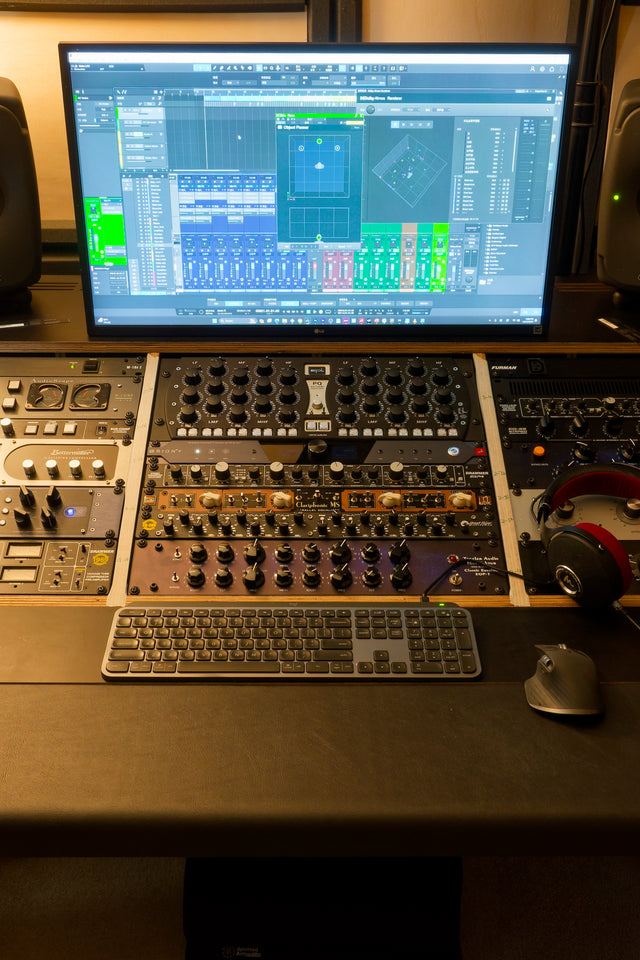640x960 pixels.
Task: Select the highlighted Object Selection tool in toolbar
Action: (201, 68)
